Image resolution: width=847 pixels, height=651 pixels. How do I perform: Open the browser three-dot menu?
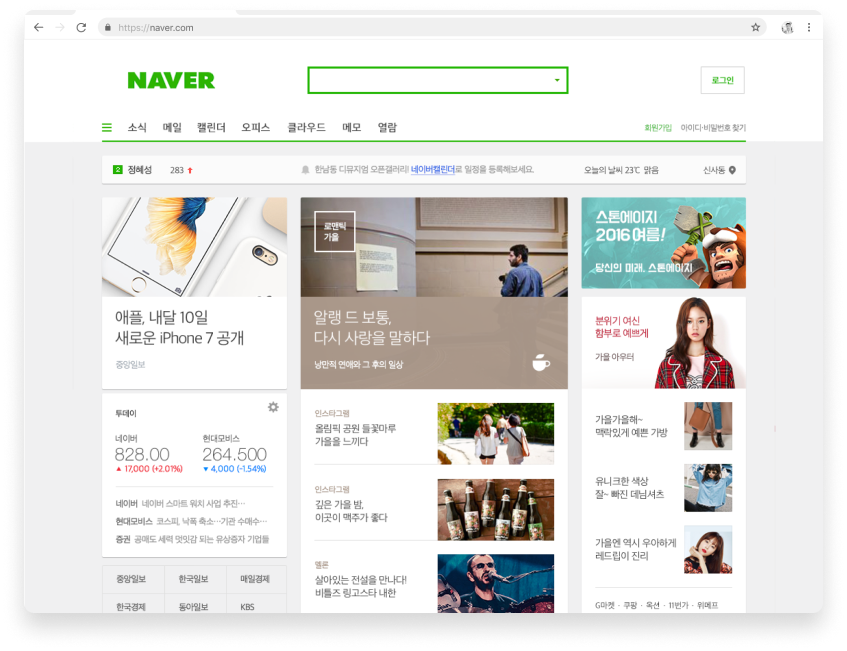809,27
